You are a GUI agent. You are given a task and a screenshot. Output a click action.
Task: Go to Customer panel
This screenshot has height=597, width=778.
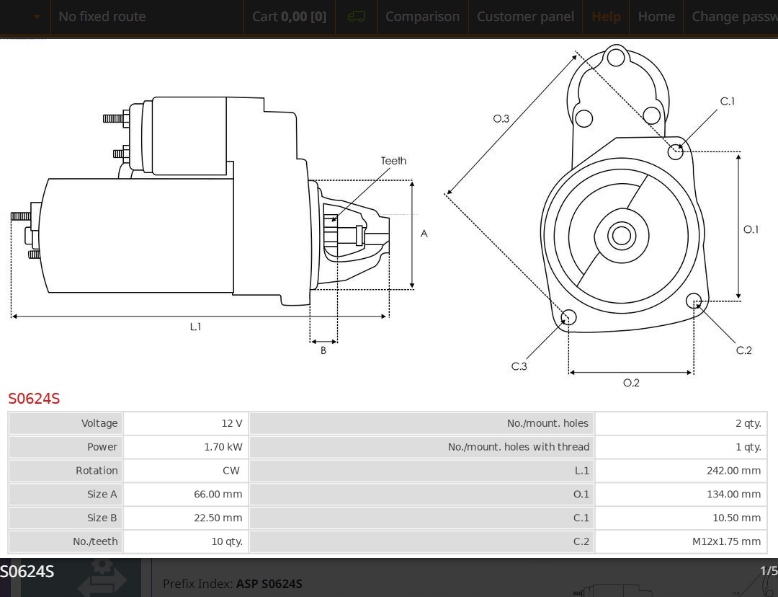(x=525, y=17)
